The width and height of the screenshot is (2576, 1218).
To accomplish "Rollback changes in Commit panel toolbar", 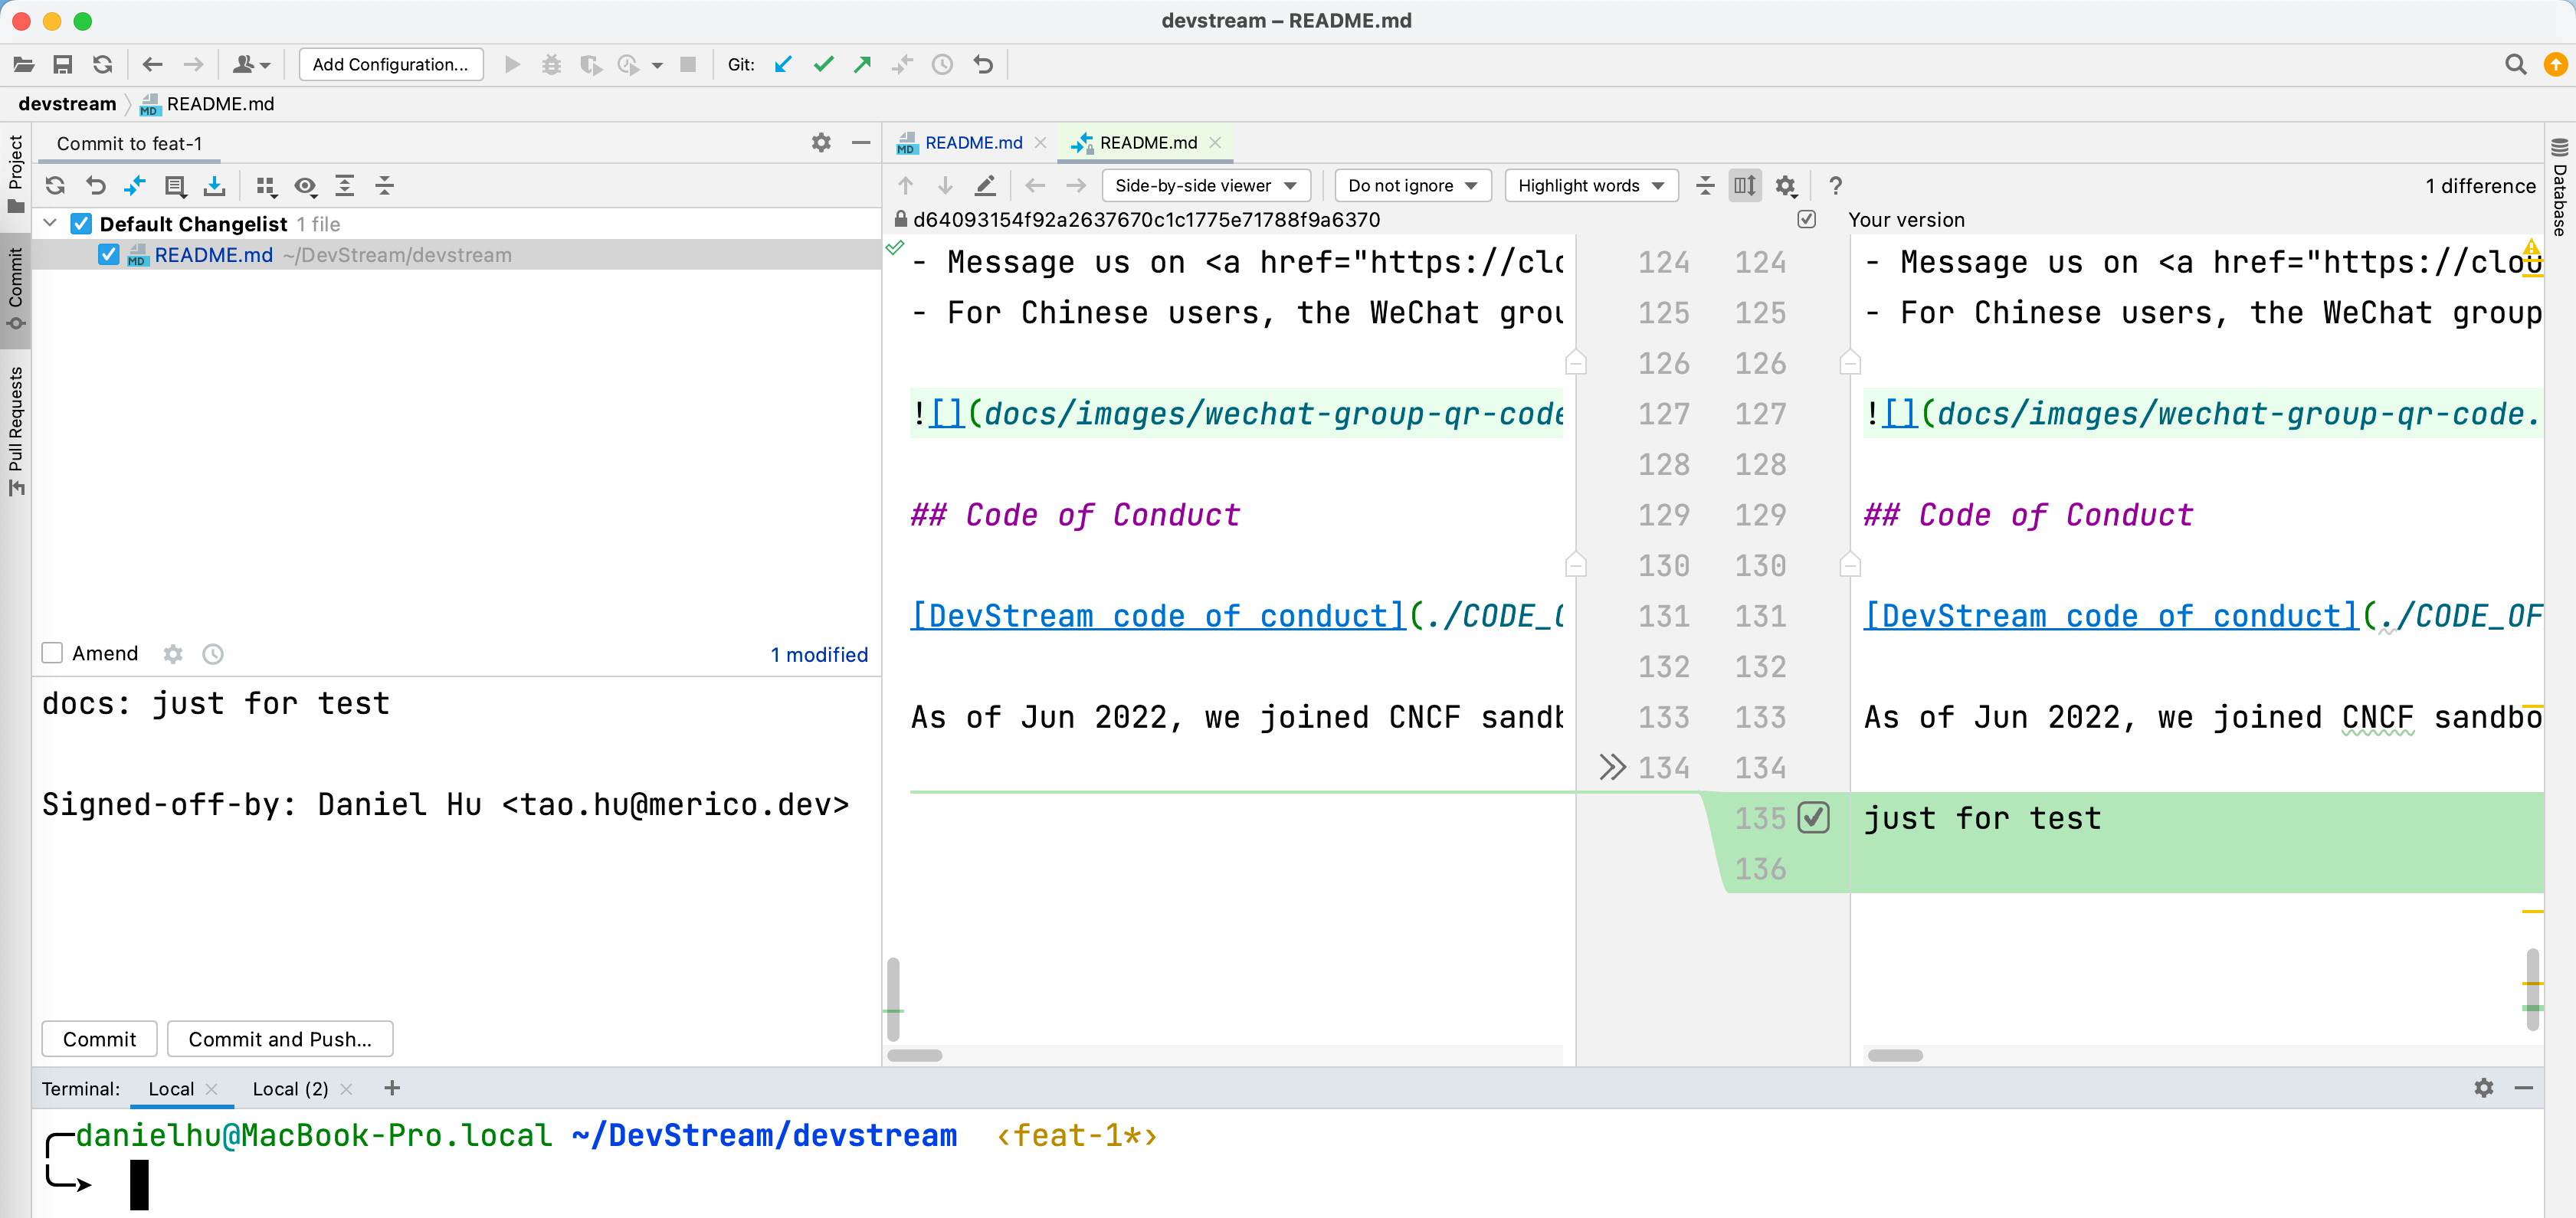I will point(95,186).
